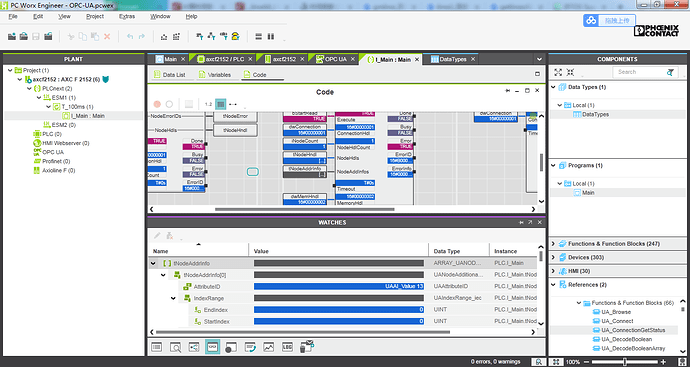Click the breakpoints icon in bottom bar
The image size is (690, 367).
pyautogui.click(x=231, y=347)
